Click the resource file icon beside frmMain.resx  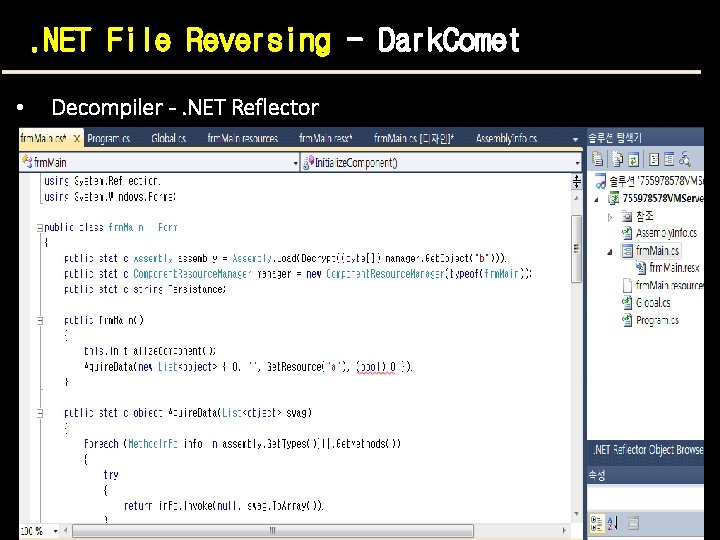641,268
